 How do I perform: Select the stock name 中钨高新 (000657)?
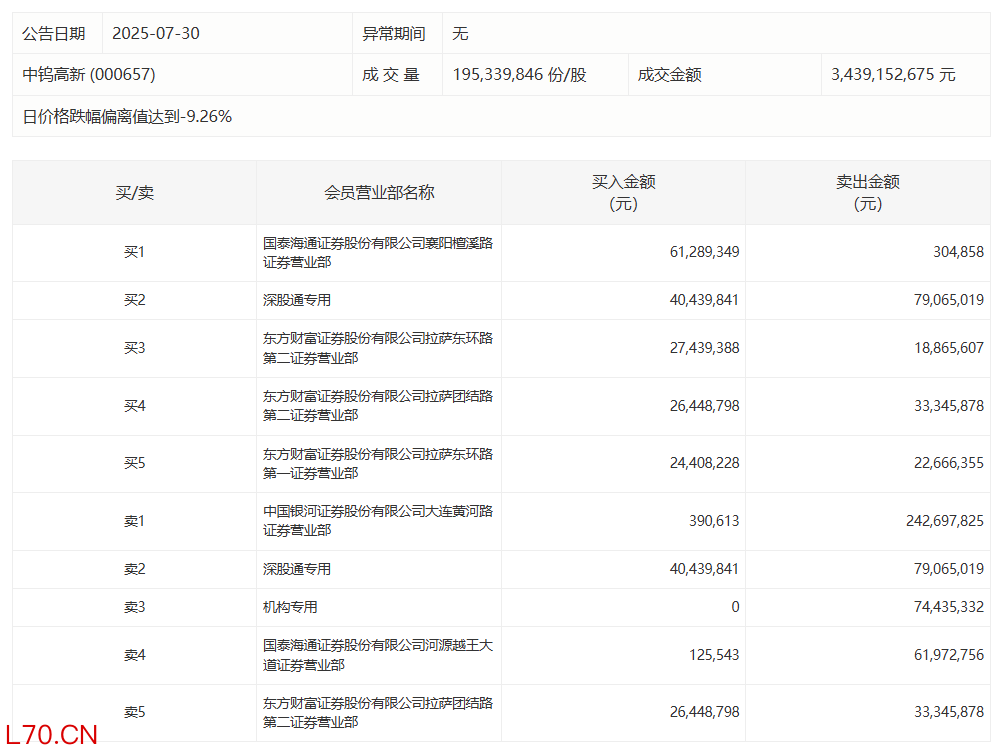(89, 74)
